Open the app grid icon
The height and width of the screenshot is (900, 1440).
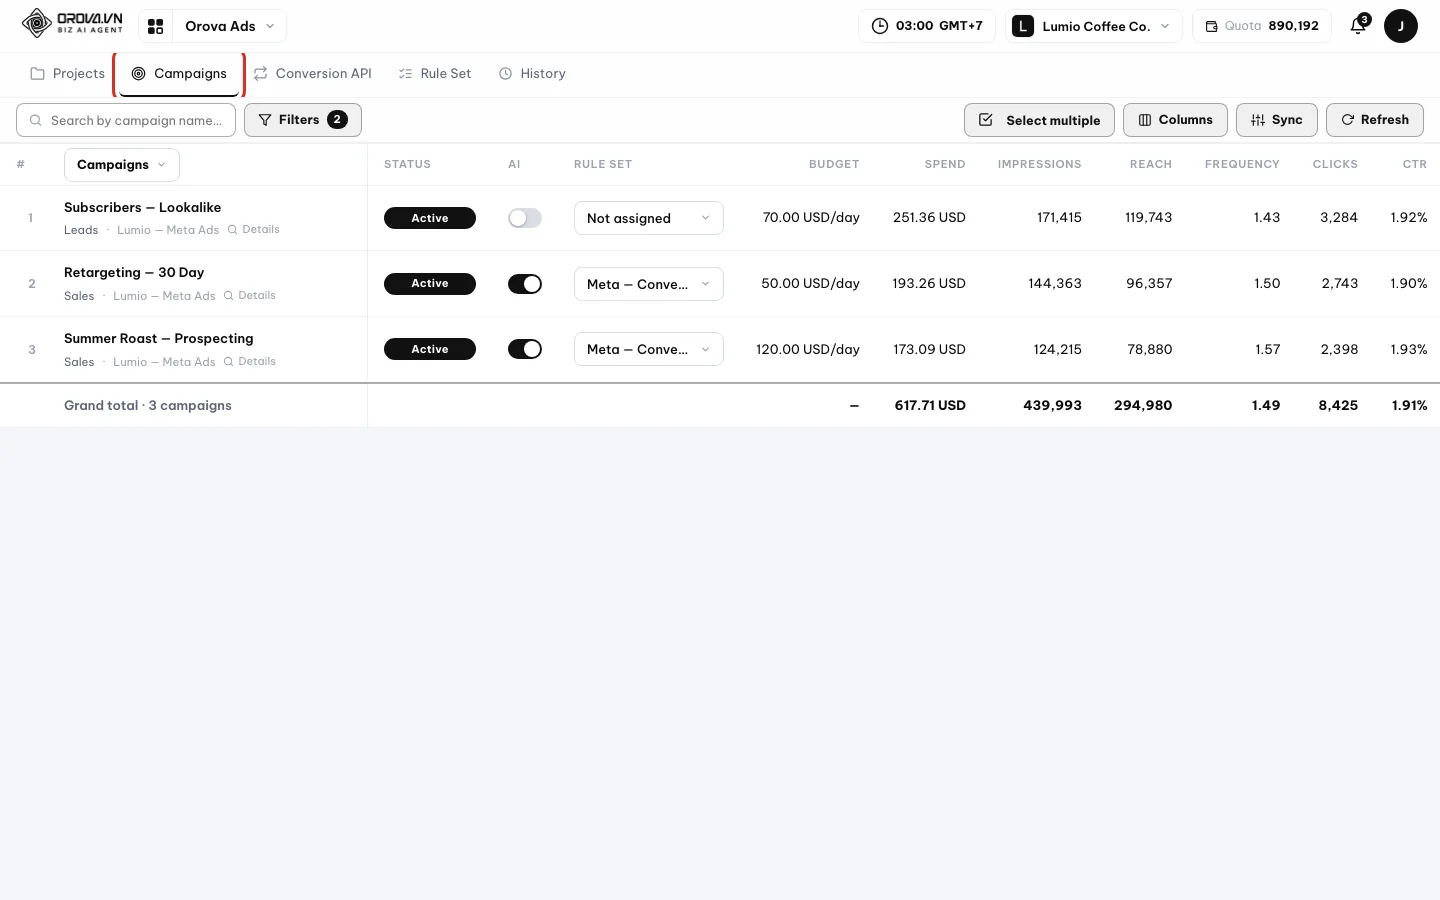[155, 26]
